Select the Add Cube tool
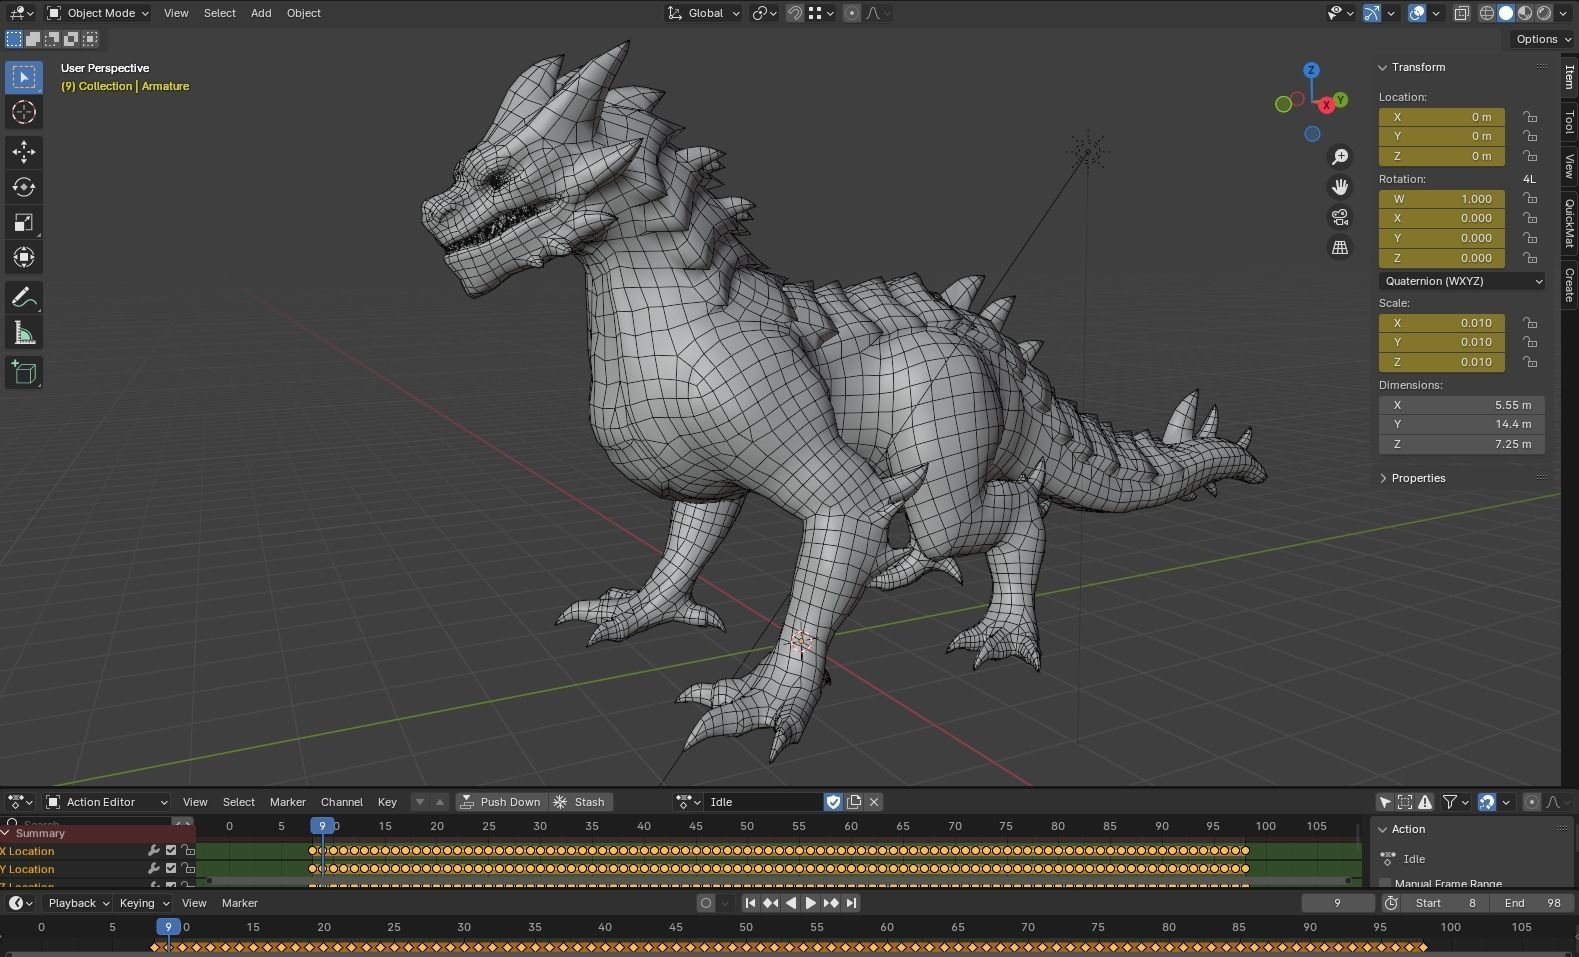The height and width of the screenshot is (957, 1579). 24,373
